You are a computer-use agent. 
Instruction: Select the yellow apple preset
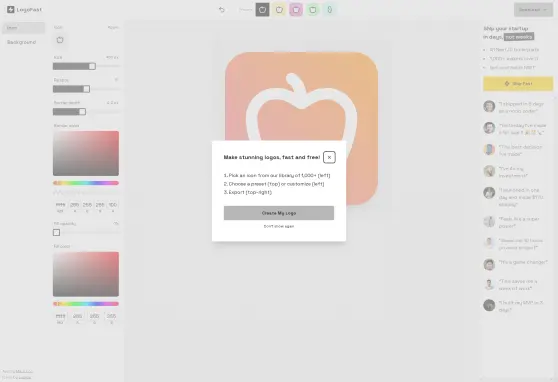point(279,10)
